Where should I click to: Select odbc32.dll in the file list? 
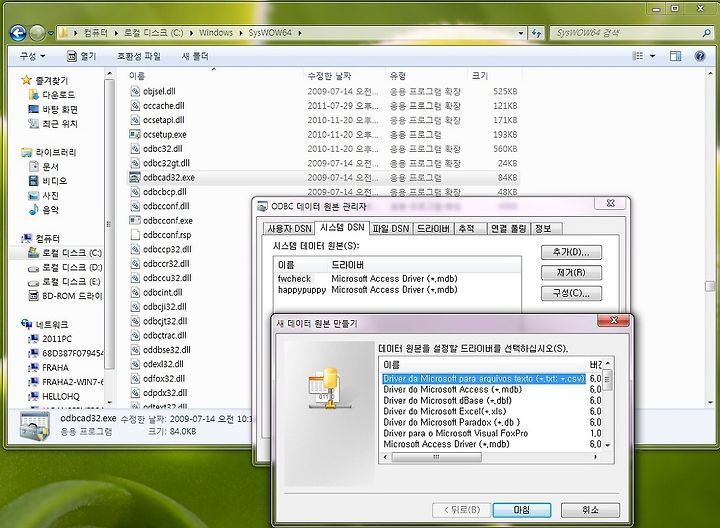(163, 149)
